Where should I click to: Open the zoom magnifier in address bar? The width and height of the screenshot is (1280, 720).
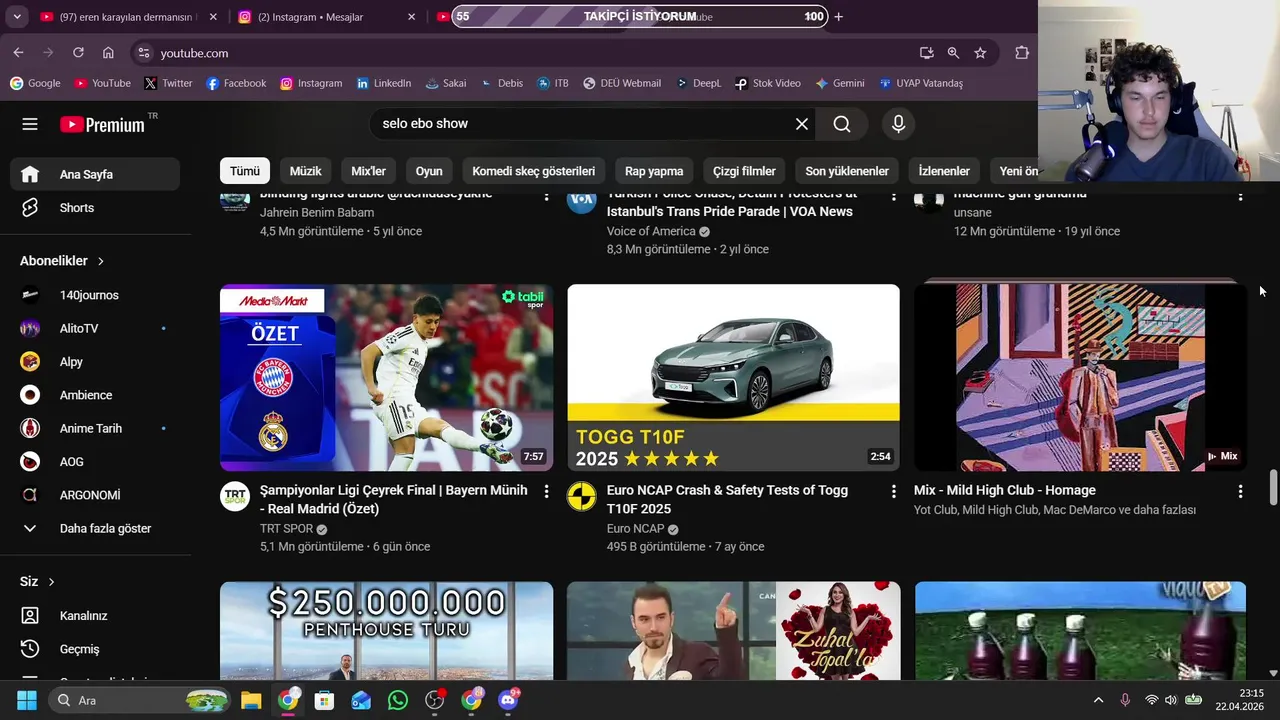coord(953,53)
